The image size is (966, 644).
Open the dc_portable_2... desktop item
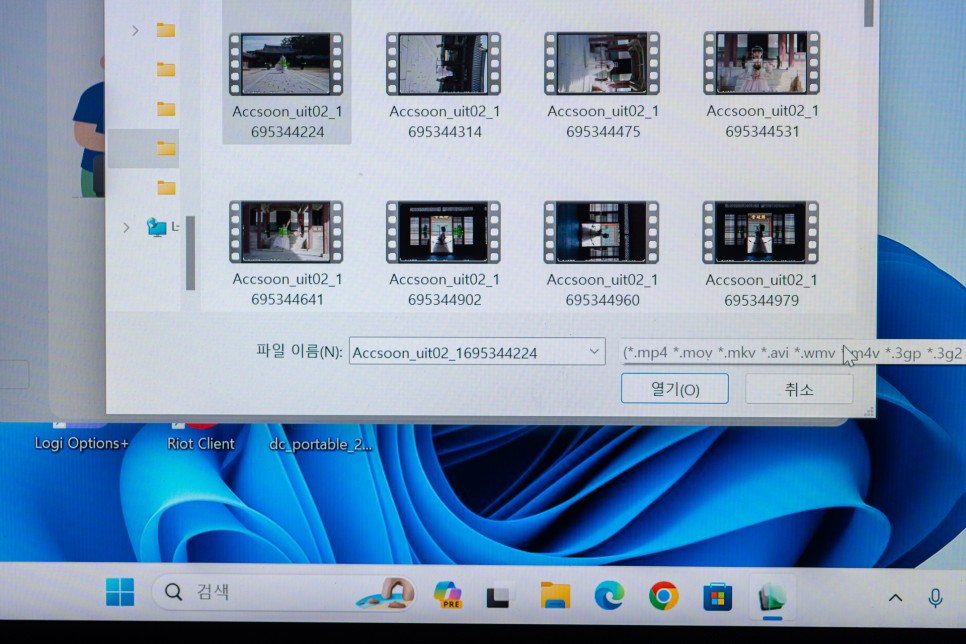[x=320, y=444]
